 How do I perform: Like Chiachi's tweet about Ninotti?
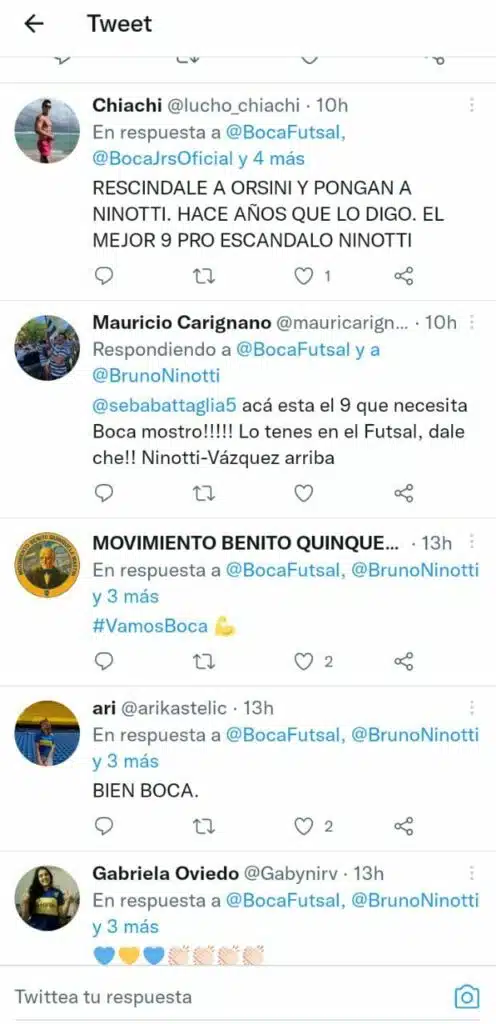pyautogui.click(x=303, y=277)
